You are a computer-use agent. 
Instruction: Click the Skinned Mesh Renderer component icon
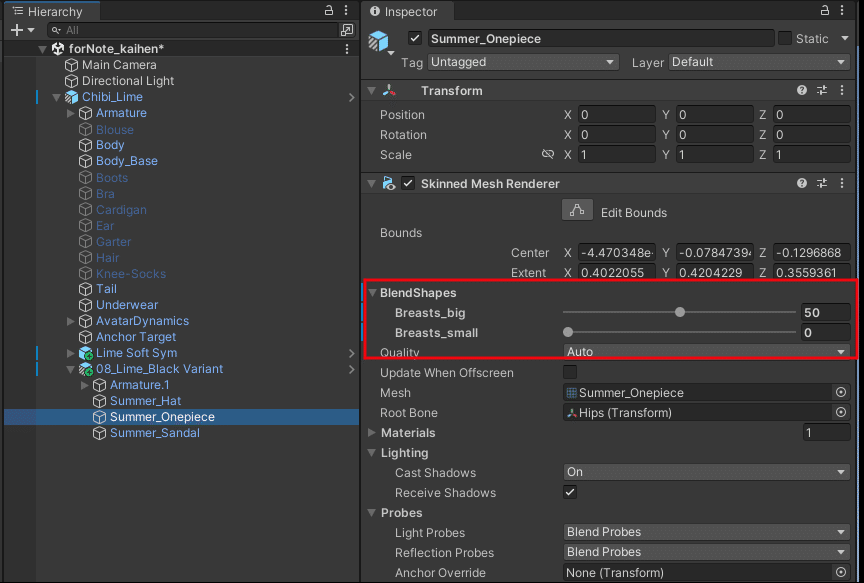point(389,183)
